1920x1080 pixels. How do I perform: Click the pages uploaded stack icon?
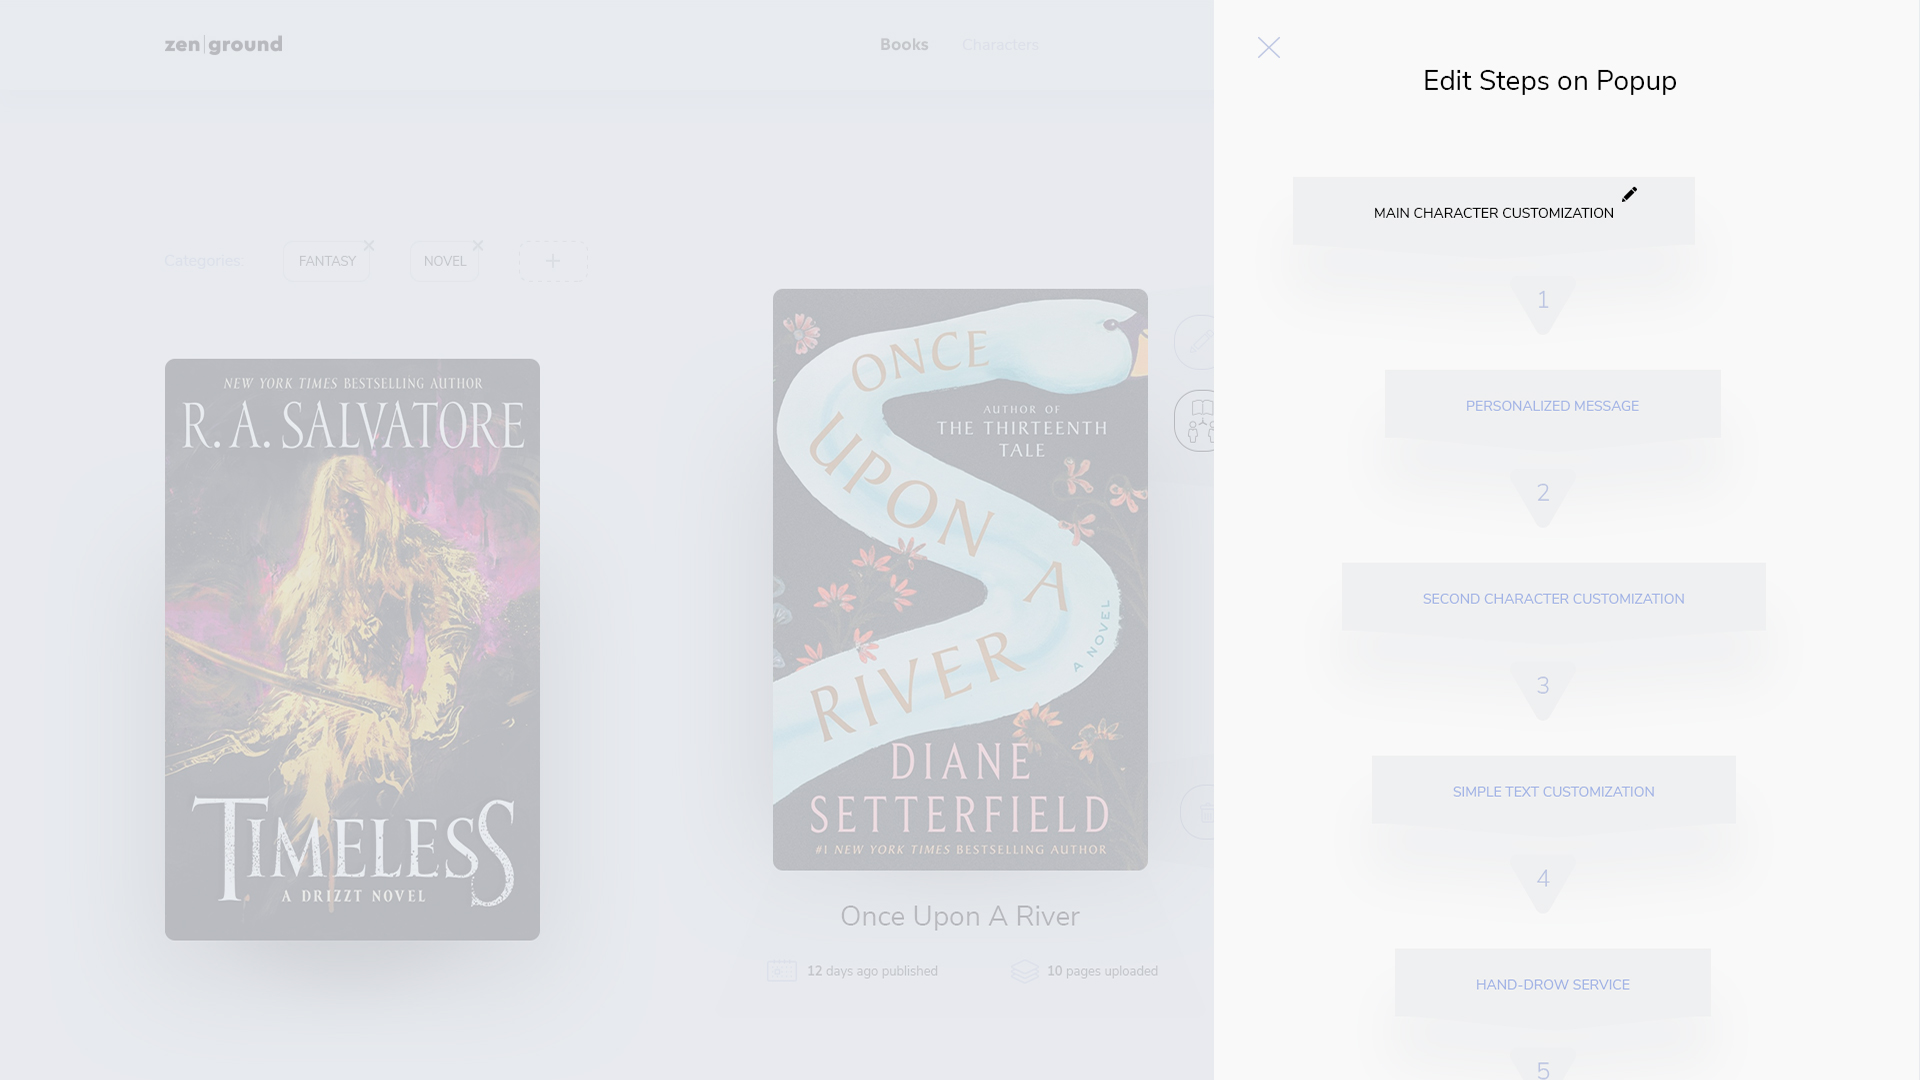coord(1025,971)
